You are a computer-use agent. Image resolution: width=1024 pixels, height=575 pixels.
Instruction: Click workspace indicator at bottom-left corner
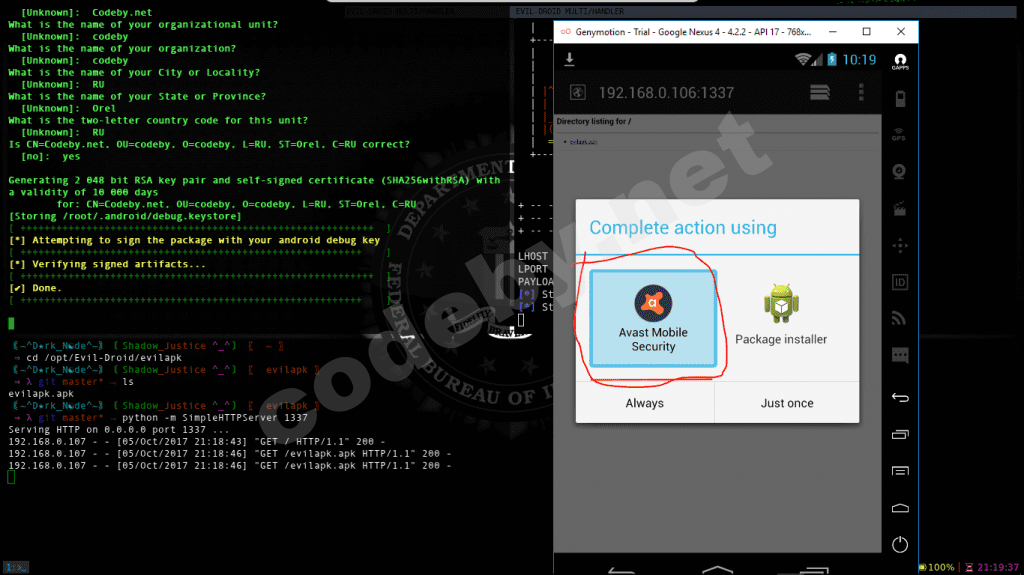pyautogui.click(x=16, y=567)
